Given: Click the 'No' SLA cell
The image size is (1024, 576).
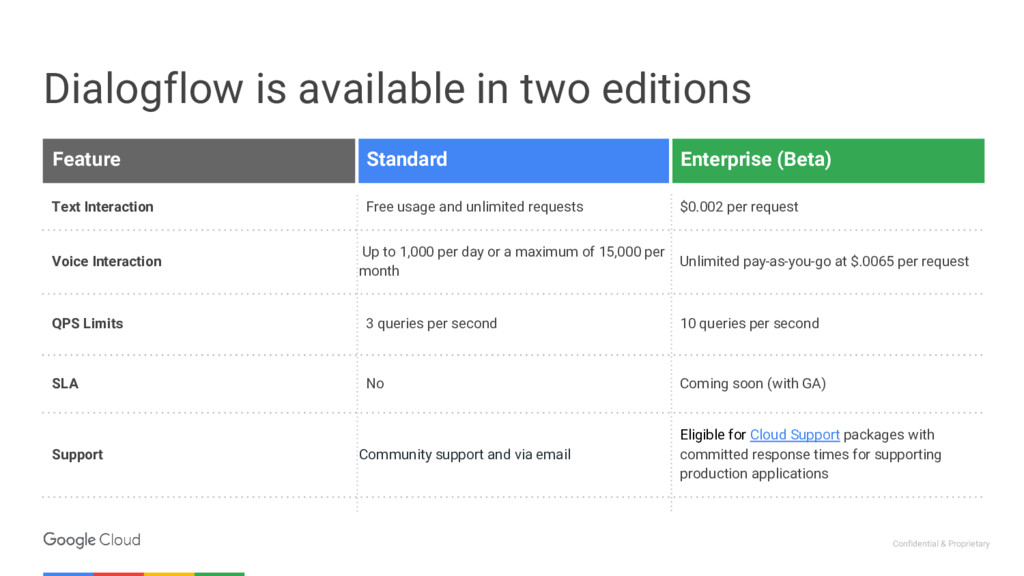Looking at the screenshot, I should pos(375,383).
